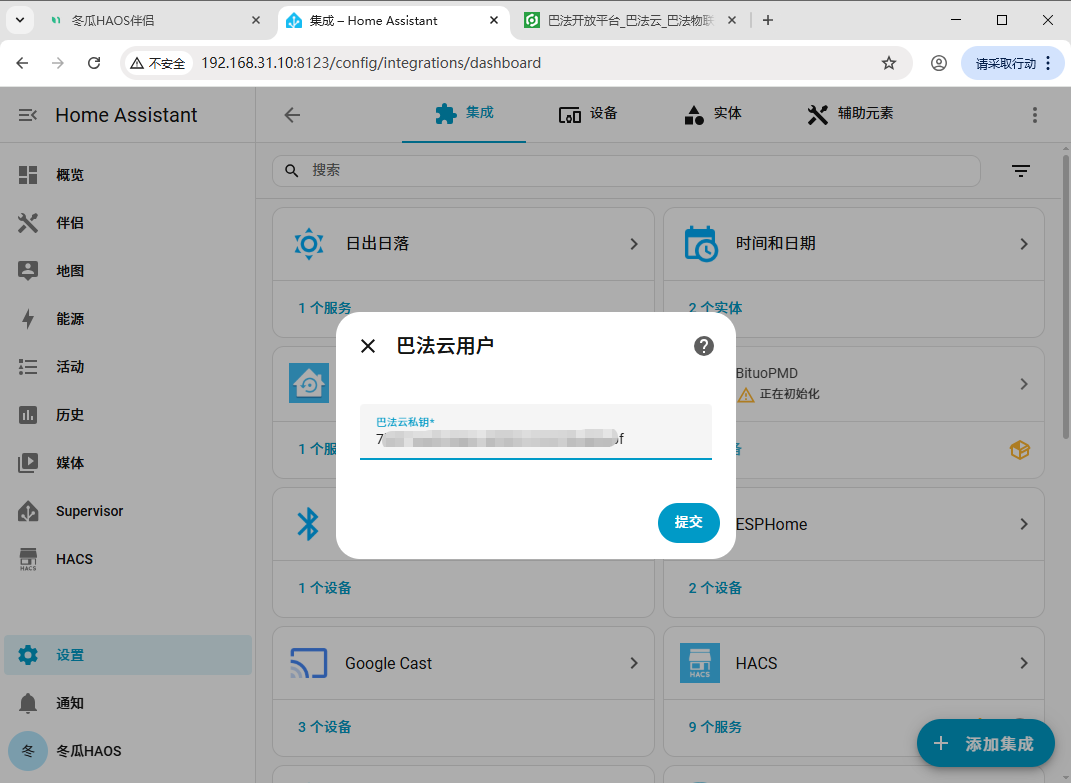Open the integrations filter menu
The image size is (1071, 783).
click(1020, 171)
